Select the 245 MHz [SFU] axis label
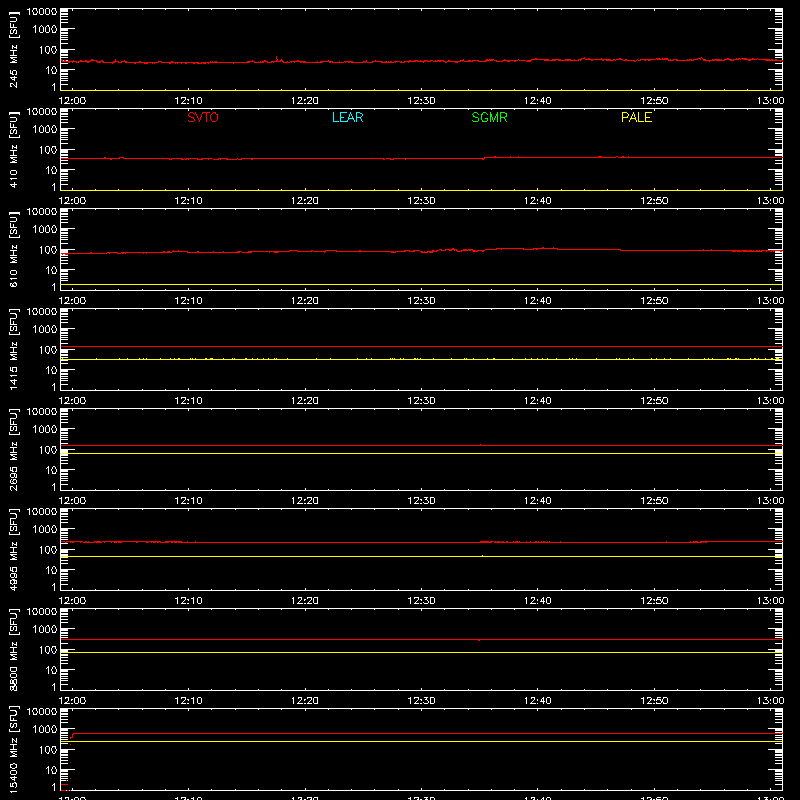800x800 pixels. pos(13,49)
